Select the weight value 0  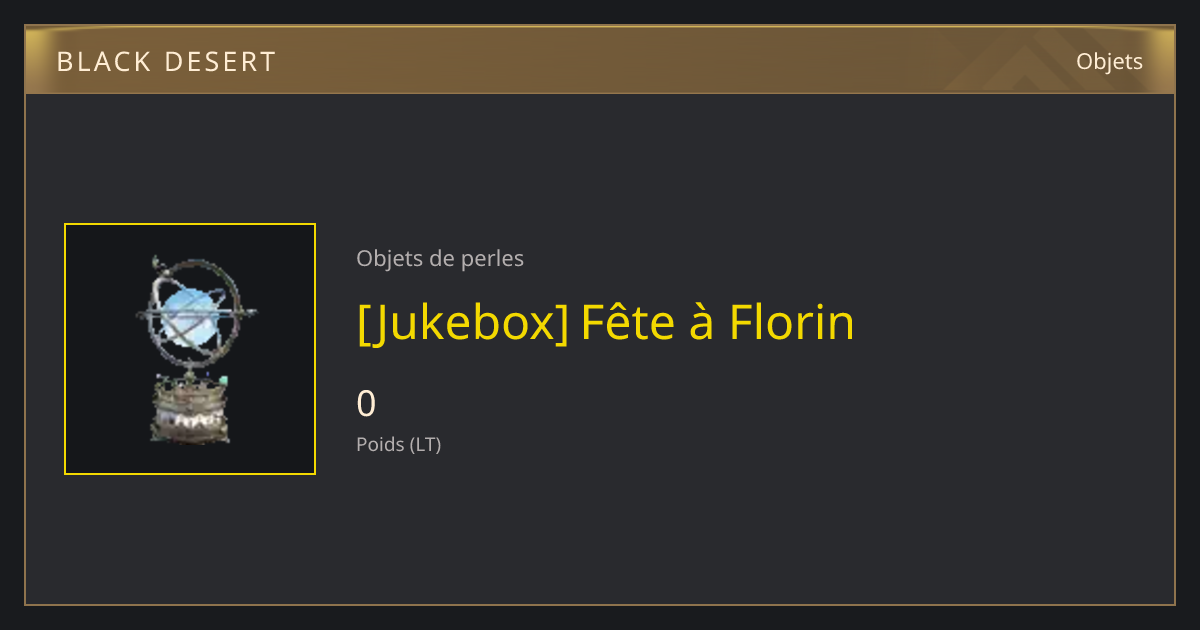coord(367,404)
